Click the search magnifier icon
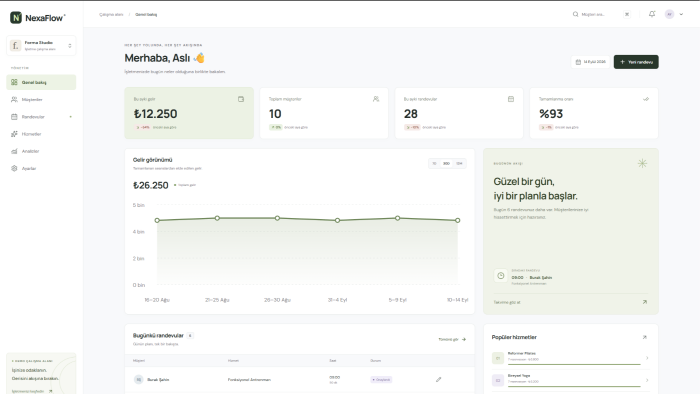This screenshot has width=700, height=394. pyautogui.click(x=575, y=14)
